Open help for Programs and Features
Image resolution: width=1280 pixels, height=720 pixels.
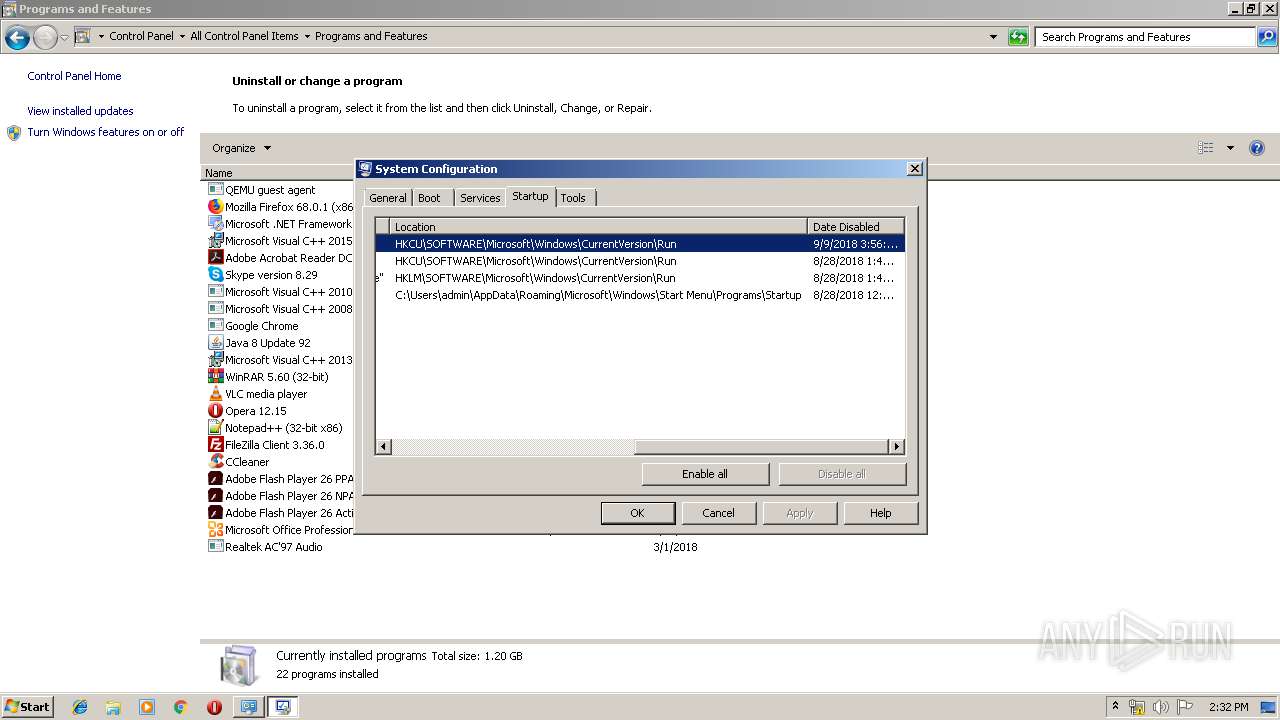point(1257,148)
